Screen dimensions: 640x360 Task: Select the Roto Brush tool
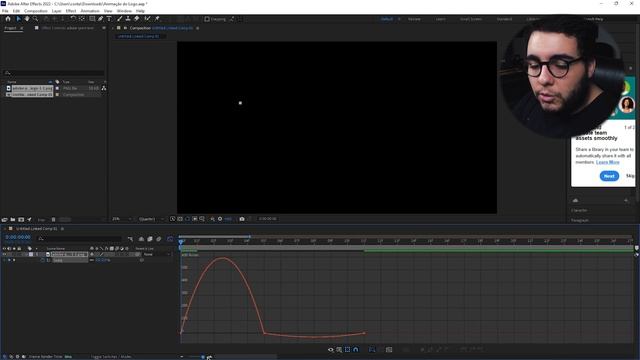147,19
